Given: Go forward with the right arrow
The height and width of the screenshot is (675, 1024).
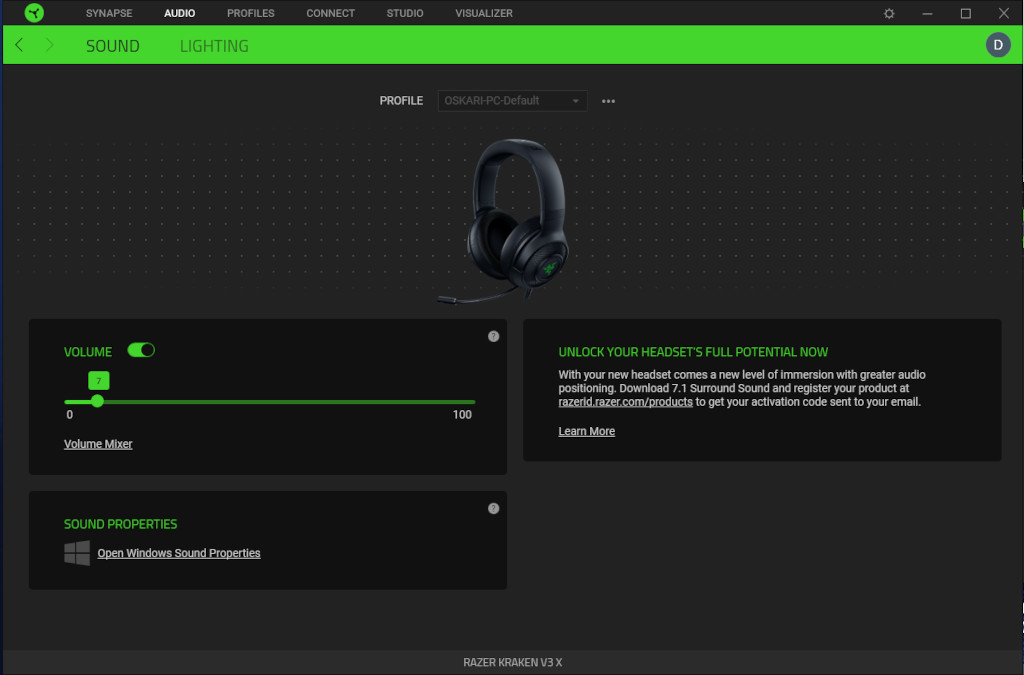Looking at the screenshot, I should click(x=50, y=45).
